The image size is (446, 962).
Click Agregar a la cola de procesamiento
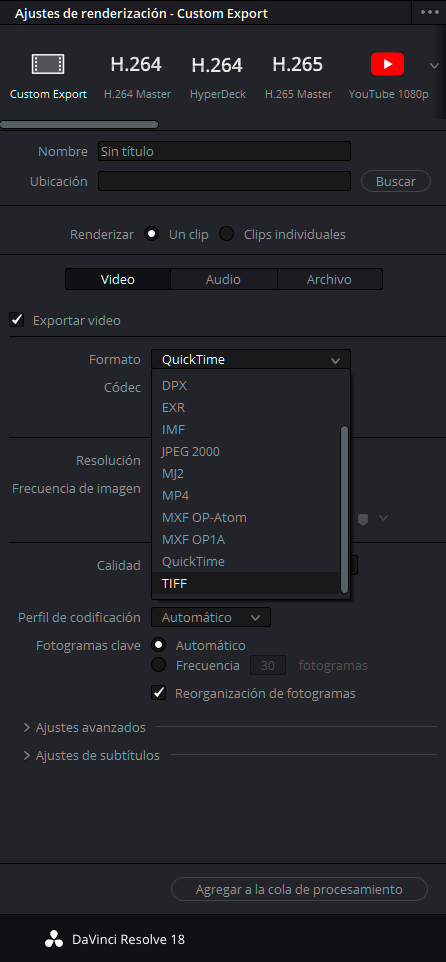pyautogui.click(x=299, y=889)
